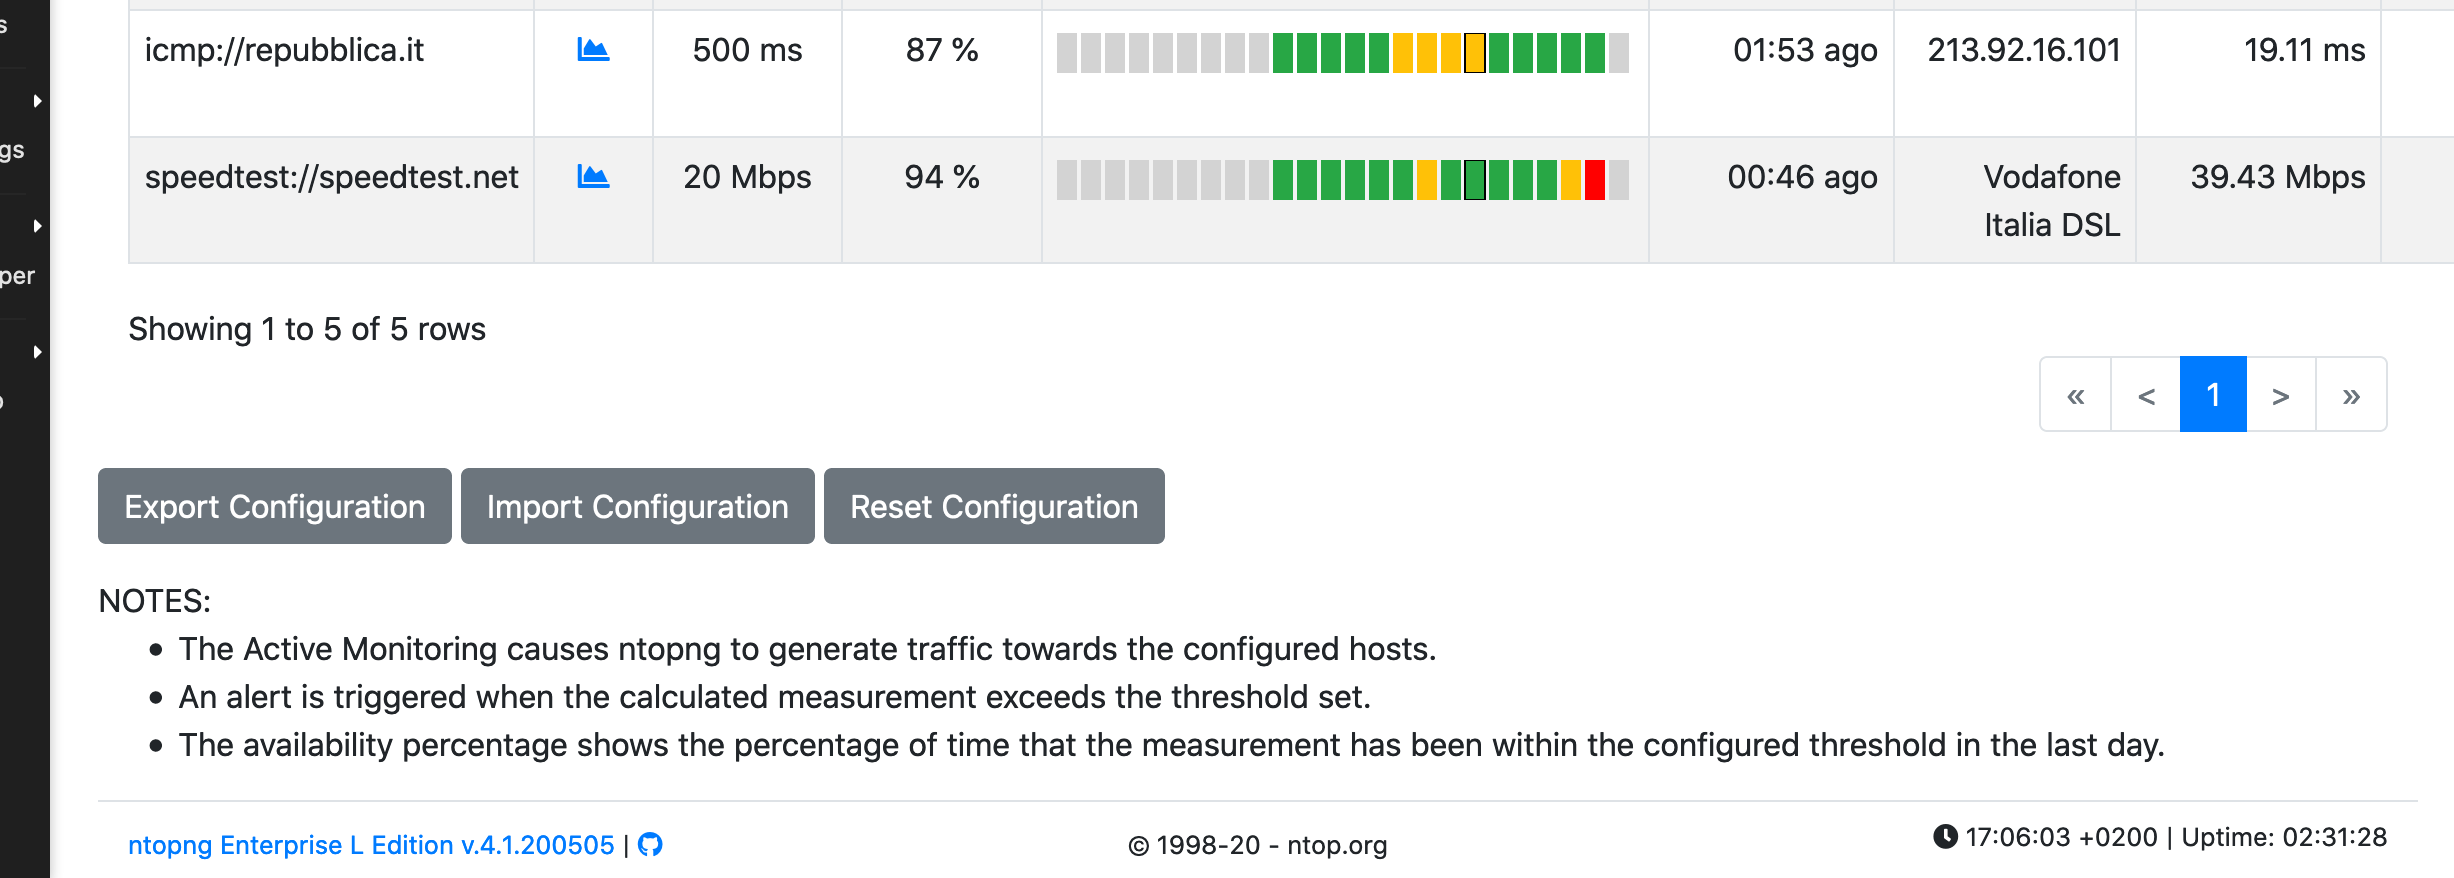Jump to the first page using double-arrow

[x=2076, y=394]
